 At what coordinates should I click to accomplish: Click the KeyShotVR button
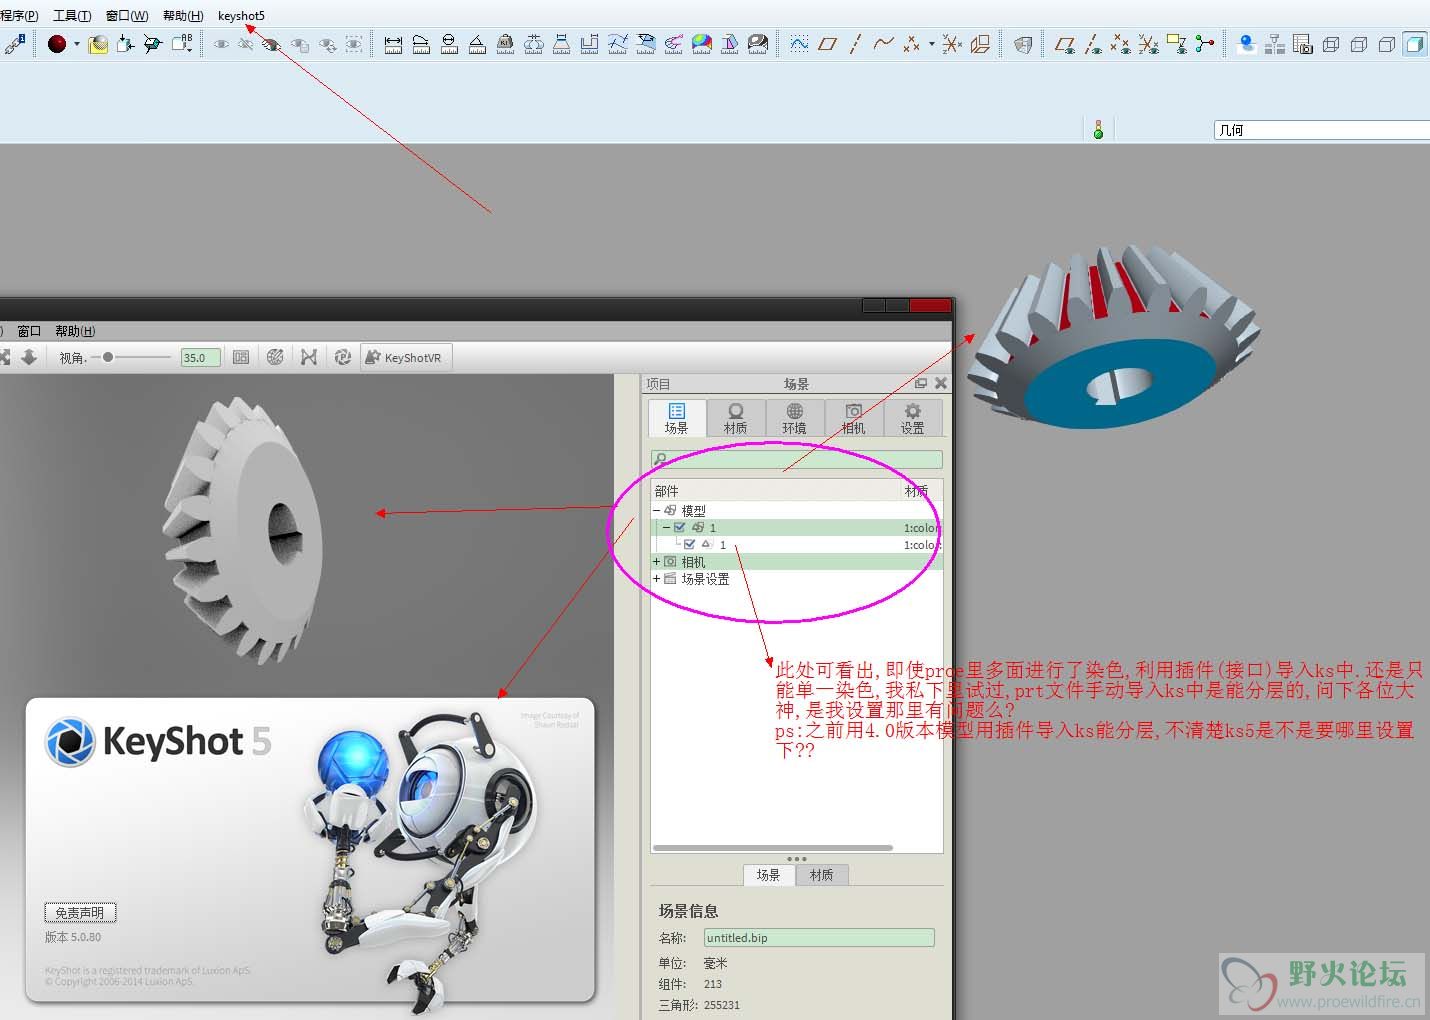pos(405,357)
